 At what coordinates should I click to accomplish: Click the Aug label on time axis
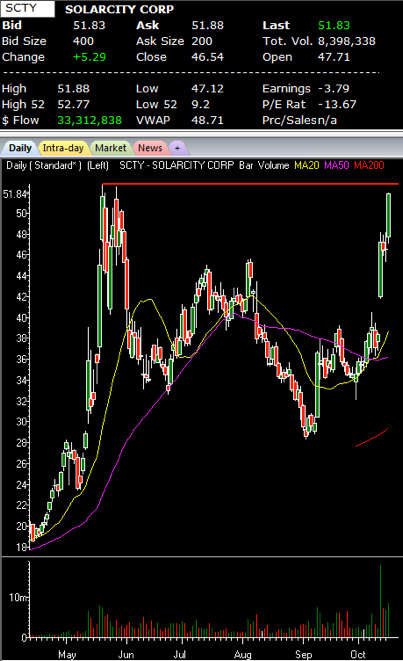click(242, 654)
